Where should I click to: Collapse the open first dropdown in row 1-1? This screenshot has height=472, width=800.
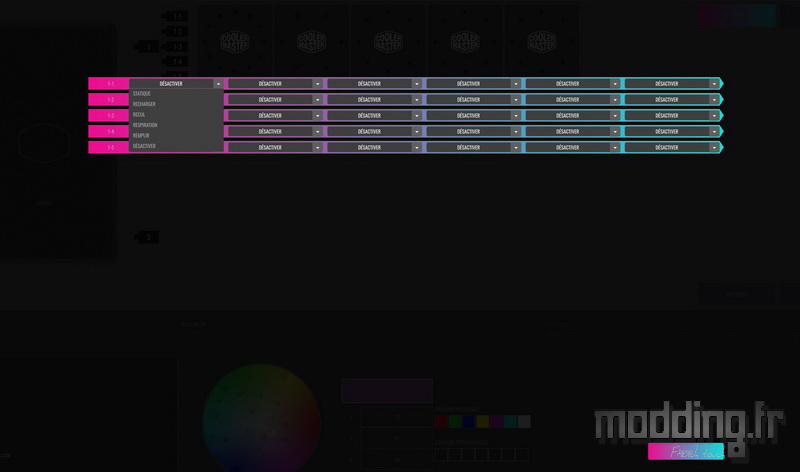click(x=218, y=84)
